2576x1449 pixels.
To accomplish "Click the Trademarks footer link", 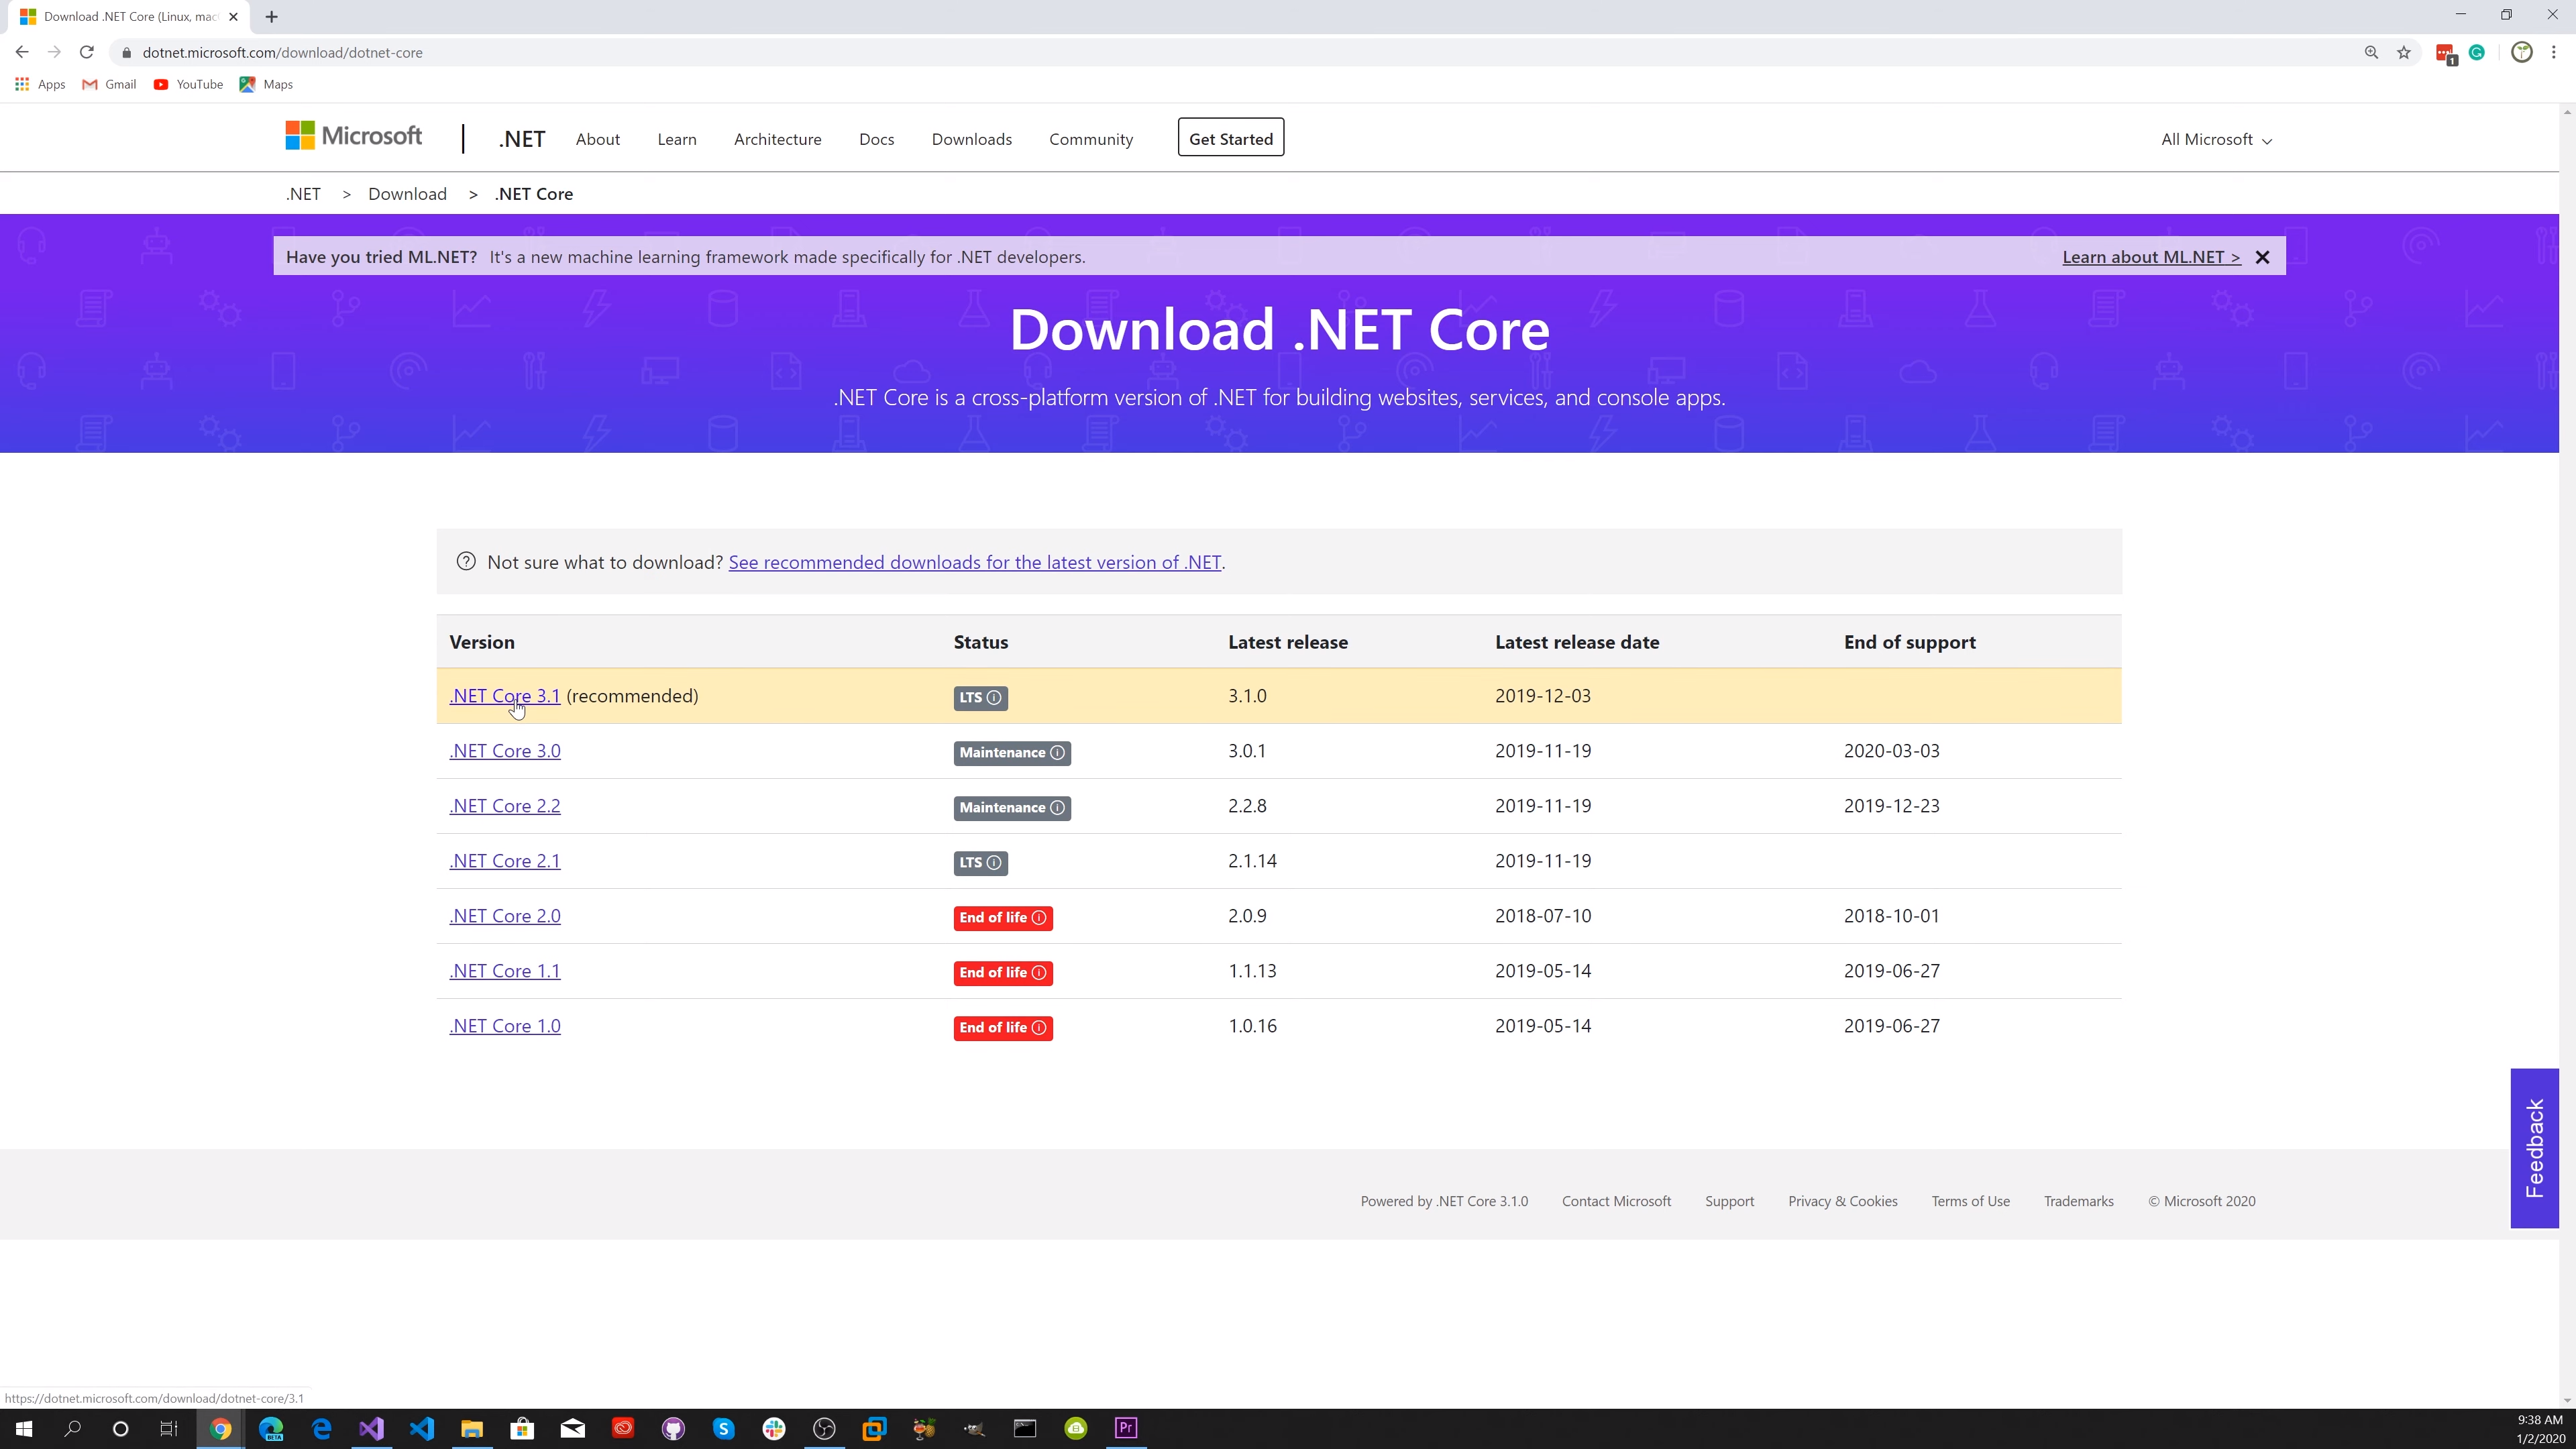I will click(2079, 1201).
